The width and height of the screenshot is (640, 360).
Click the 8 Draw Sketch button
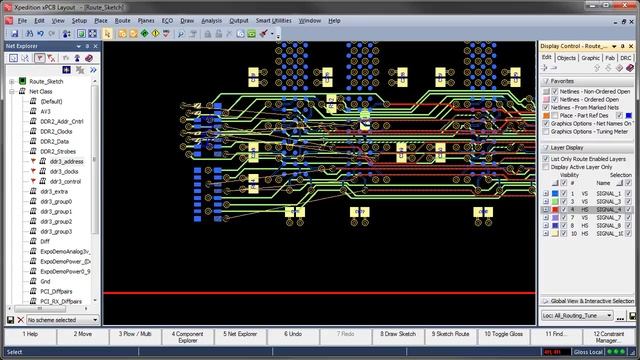398,337
